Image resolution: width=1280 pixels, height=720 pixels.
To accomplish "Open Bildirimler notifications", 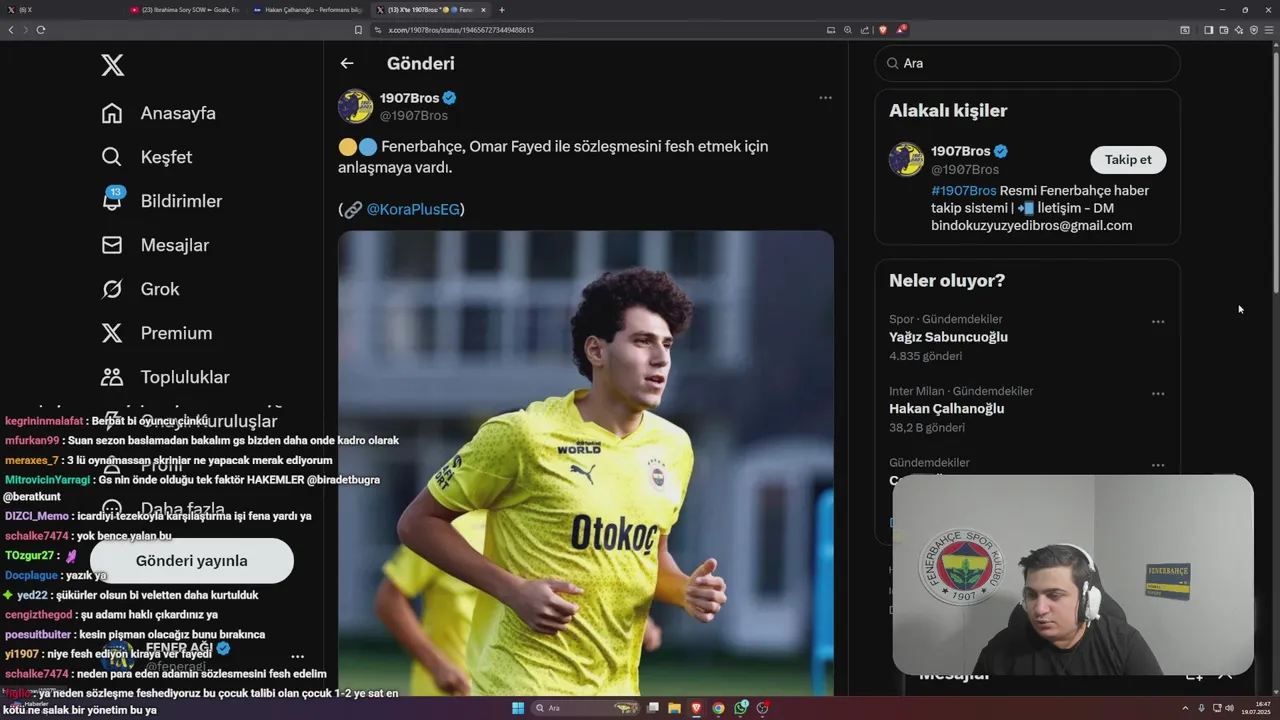I will [181, 201].
